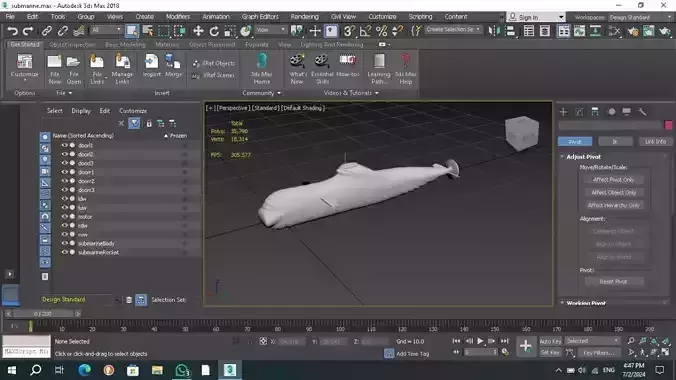Click the Play Animation button
The image size is (676, 380).
click(x=480, y=341)
